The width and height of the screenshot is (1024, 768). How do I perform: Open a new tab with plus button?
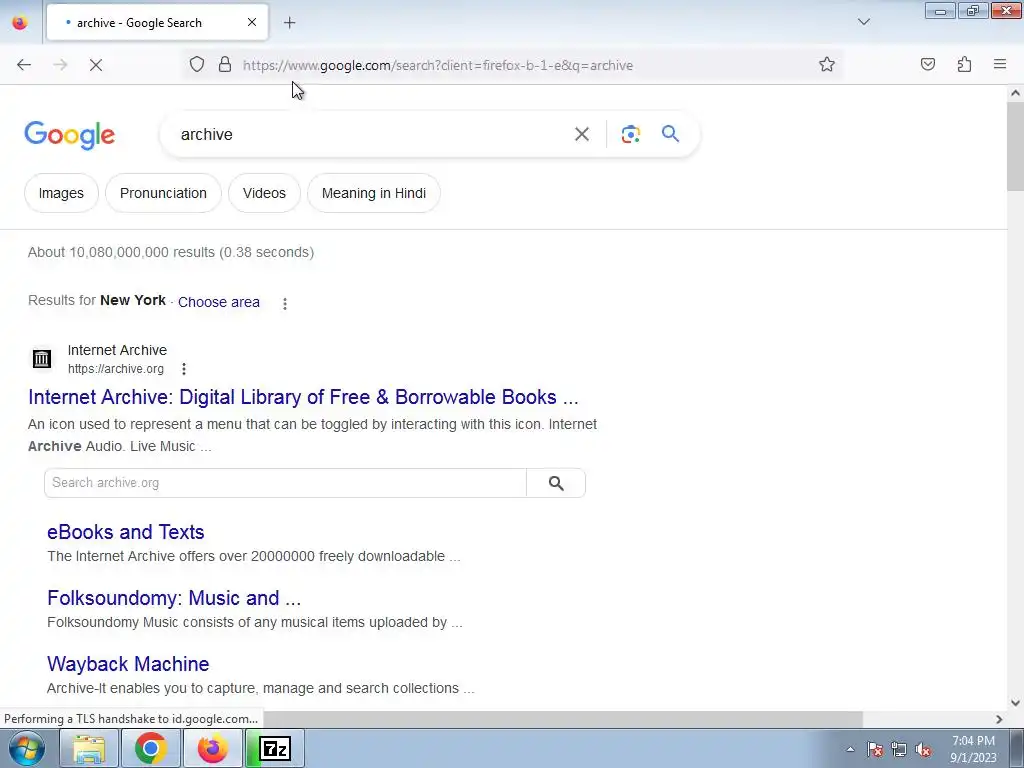(x=289, y=23)
